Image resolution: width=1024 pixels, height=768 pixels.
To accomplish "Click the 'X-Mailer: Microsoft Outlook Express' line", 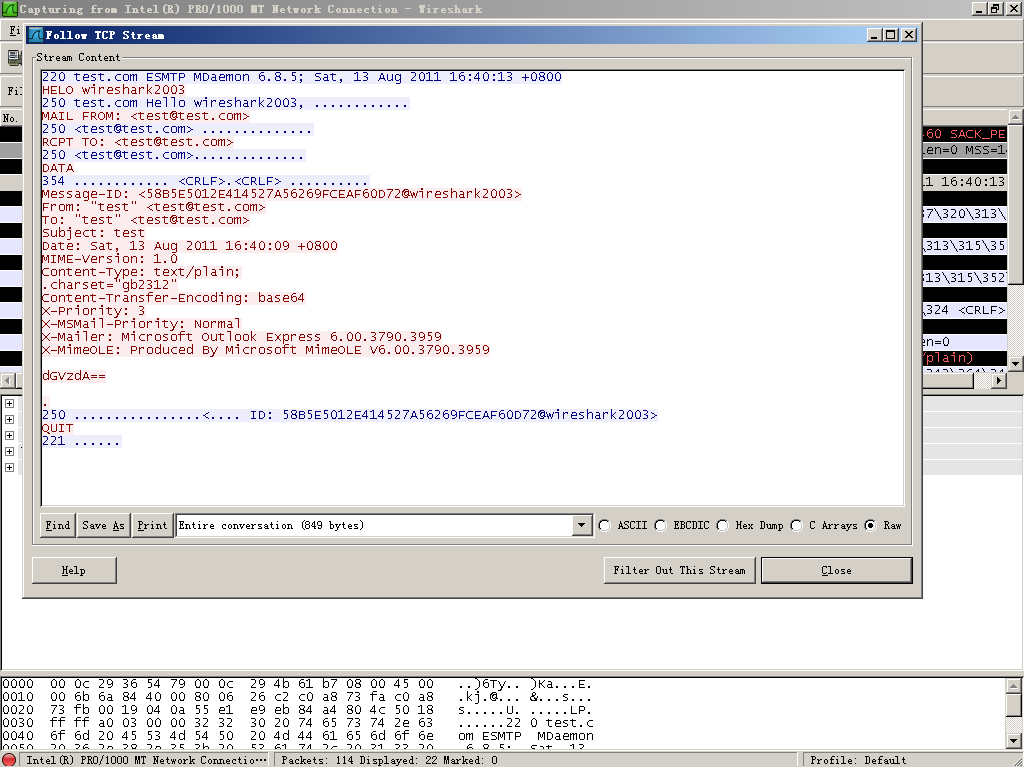I will [x=242, y=338].
